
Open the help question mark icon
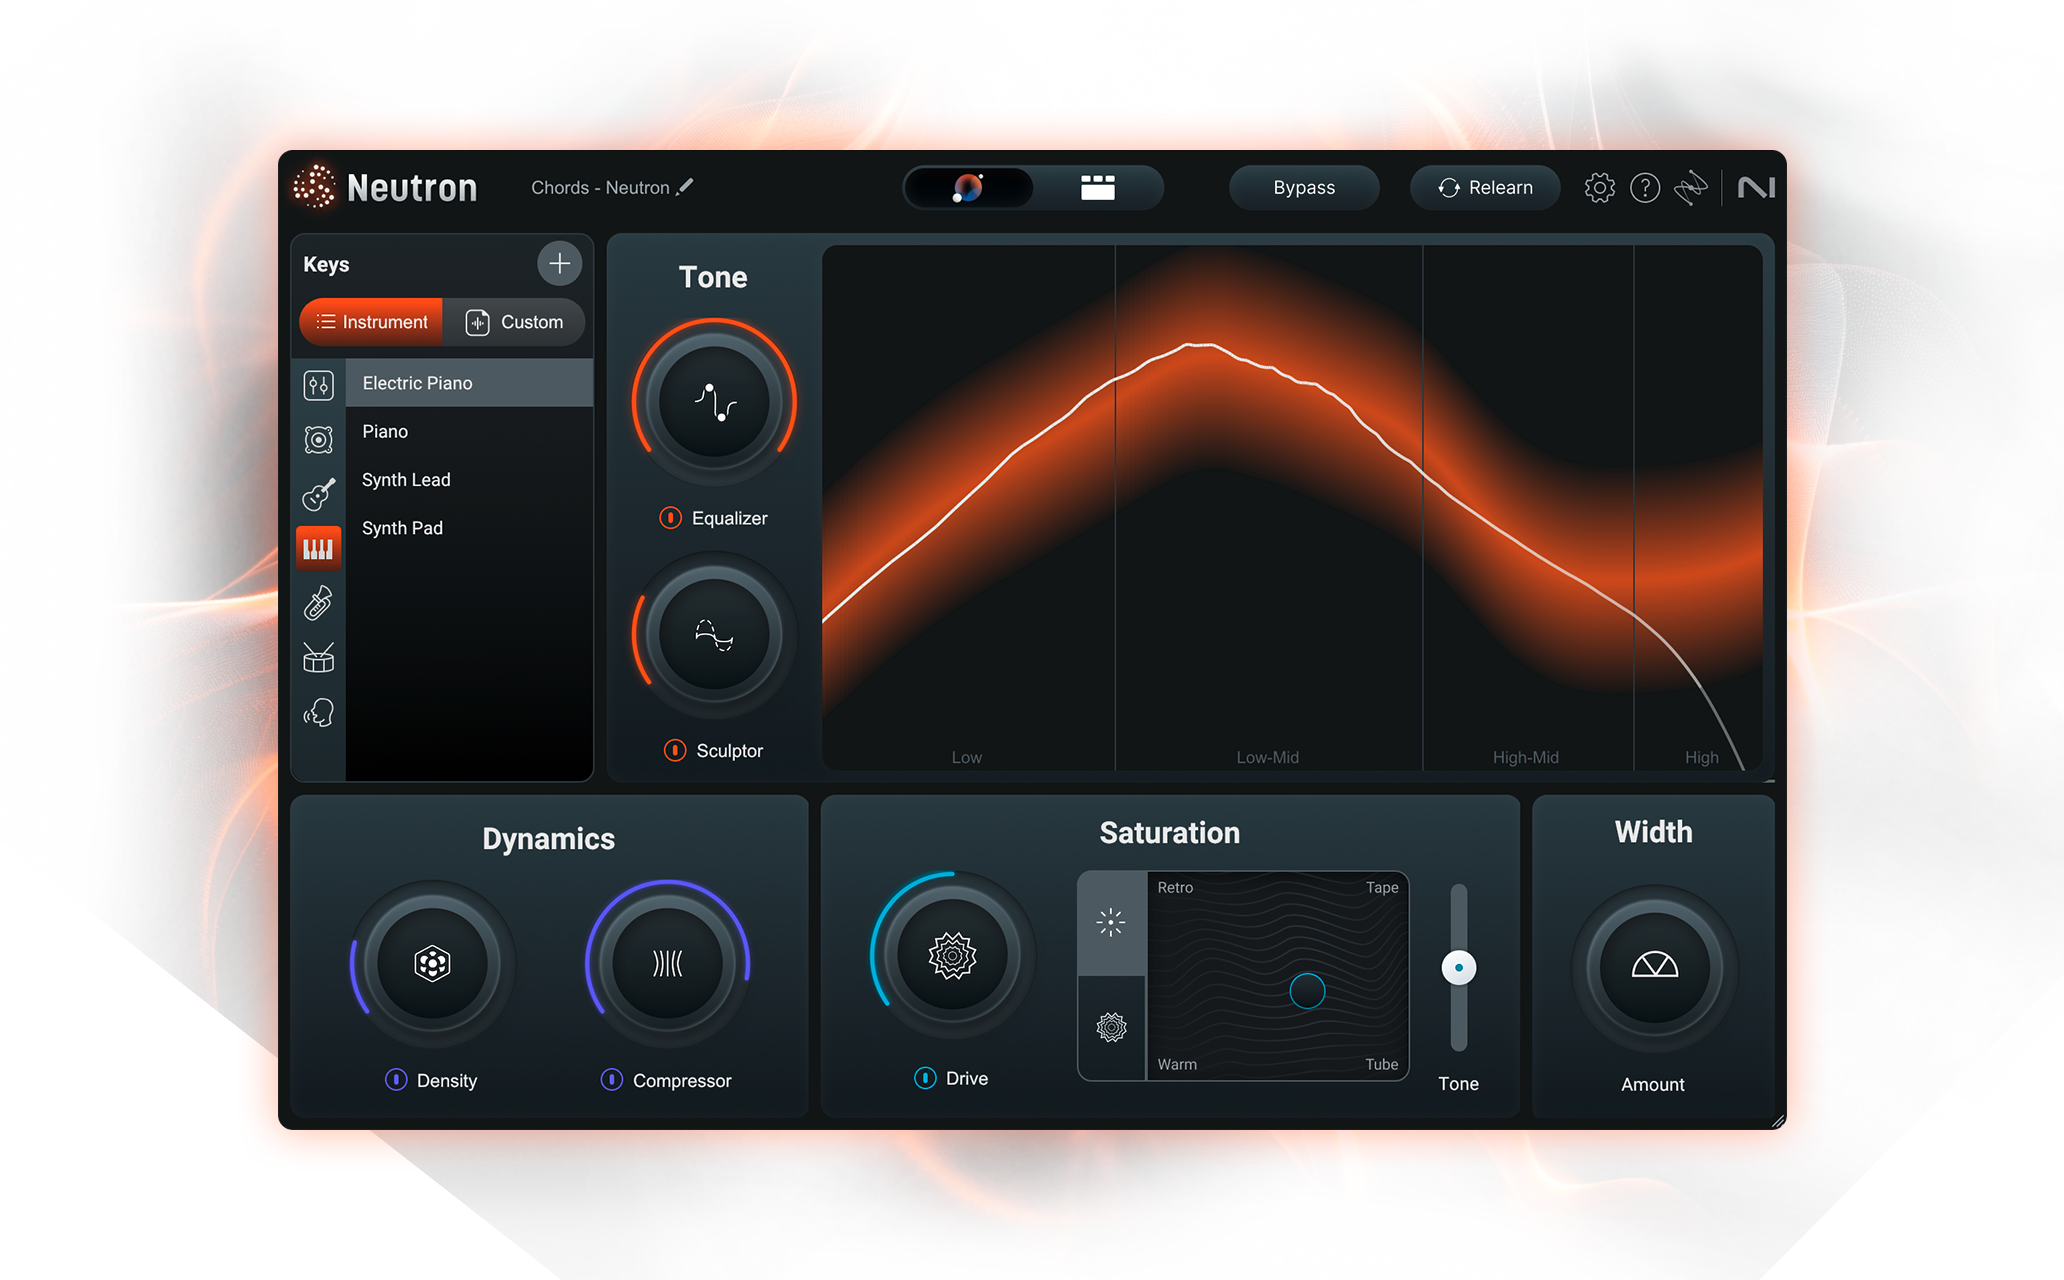click(x=1645, y=187)
